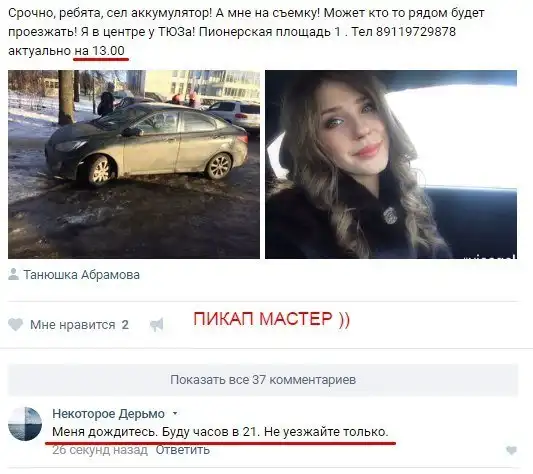Open the car photo thumbnail

[134, 164]
